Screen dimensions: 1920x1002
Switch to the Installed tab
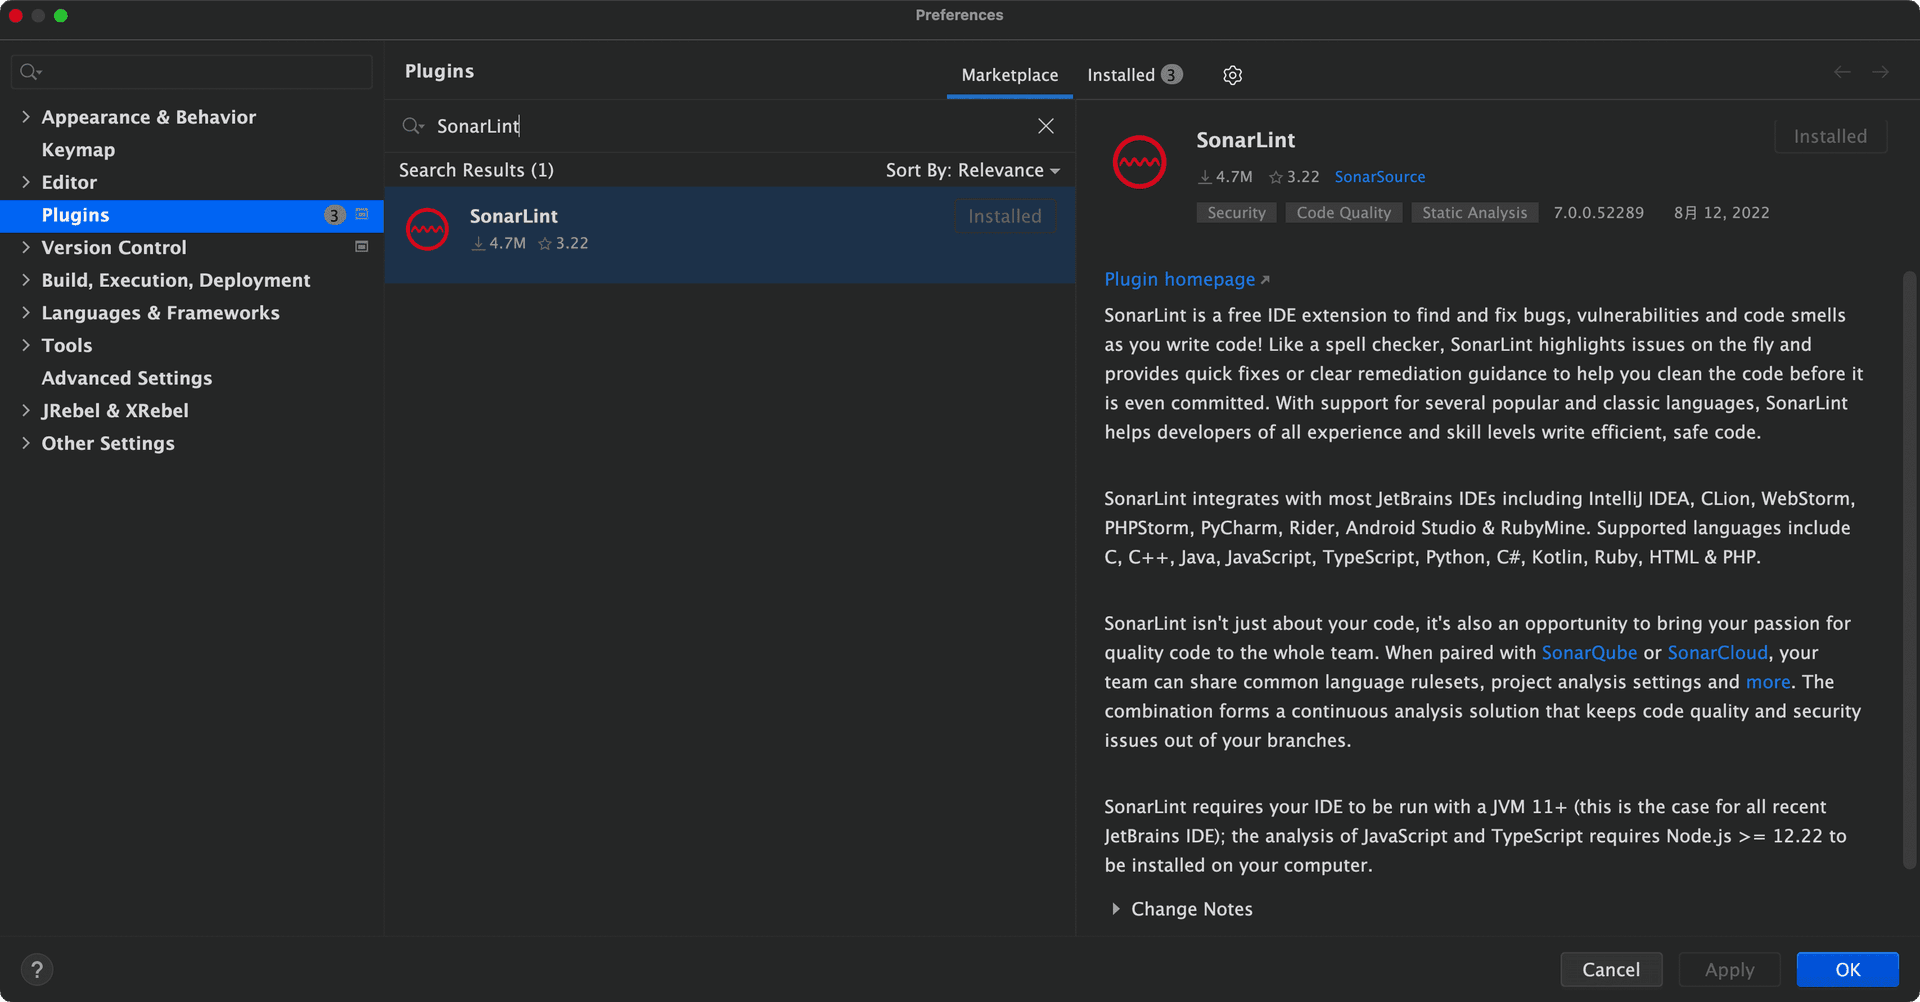point(1135,75)
